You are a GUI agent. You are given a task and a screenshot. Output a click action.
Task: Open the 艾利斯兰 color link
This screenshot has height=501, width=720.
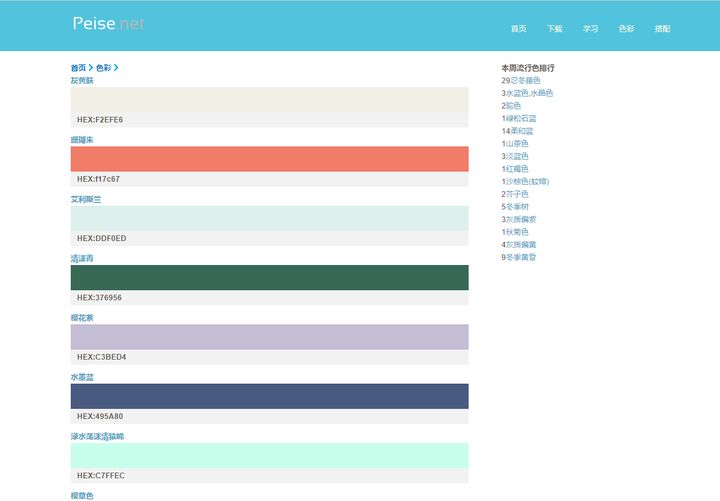(86, 199)
